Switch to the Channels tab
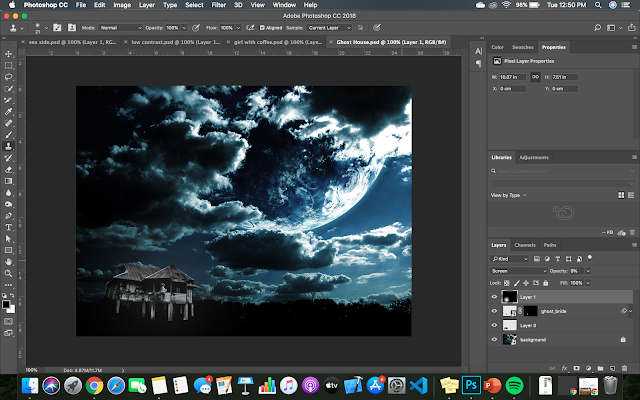 [525, 245]
